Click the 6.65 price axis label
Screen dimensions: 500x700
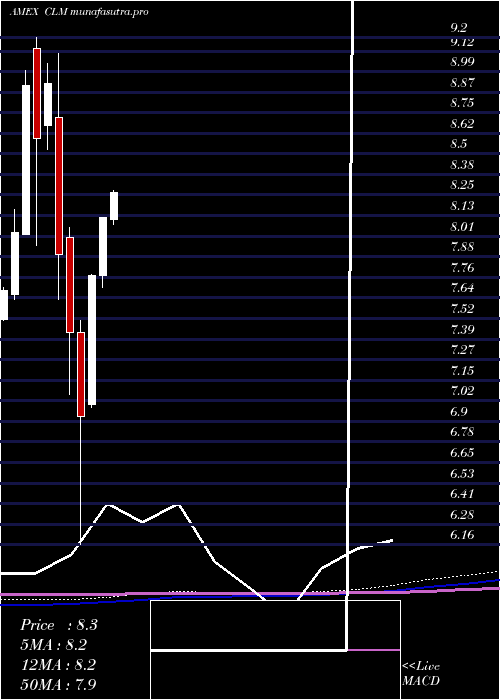462,453
